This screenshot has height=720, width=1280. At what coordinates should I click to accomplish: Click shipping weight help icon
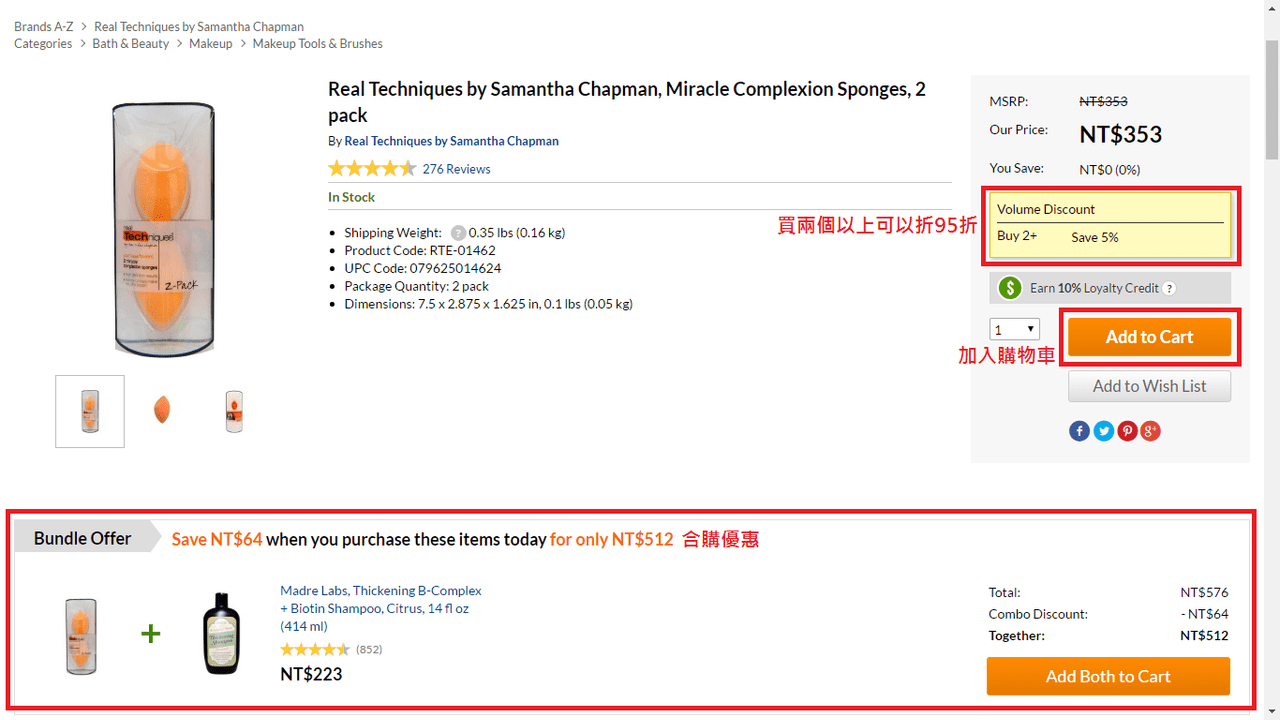(458, 233)
